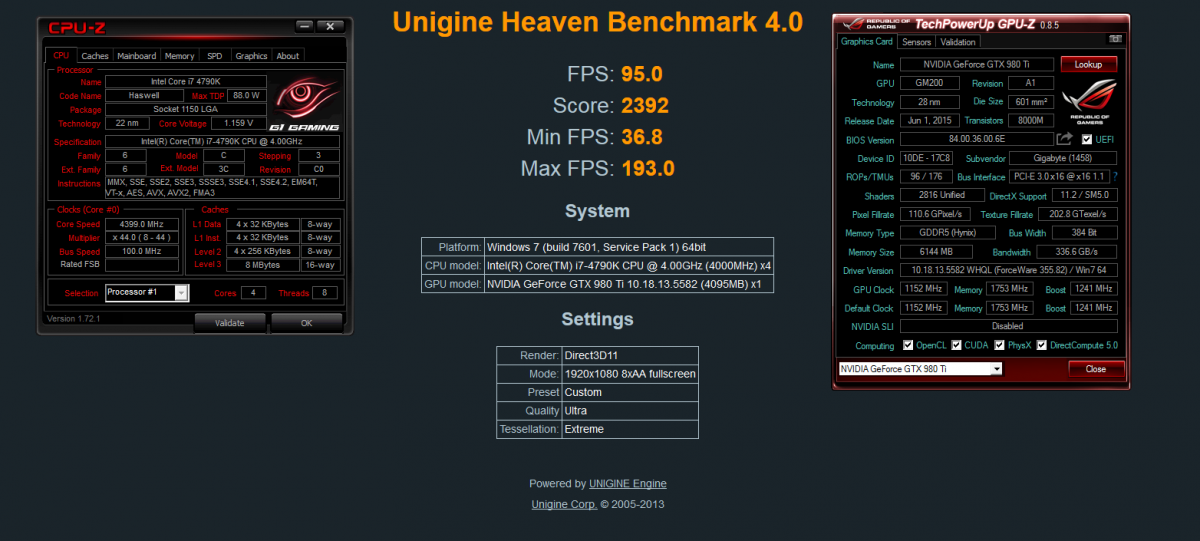
Task: Close the CPU-Z window with the X button
Action: [x=332, y=26]
